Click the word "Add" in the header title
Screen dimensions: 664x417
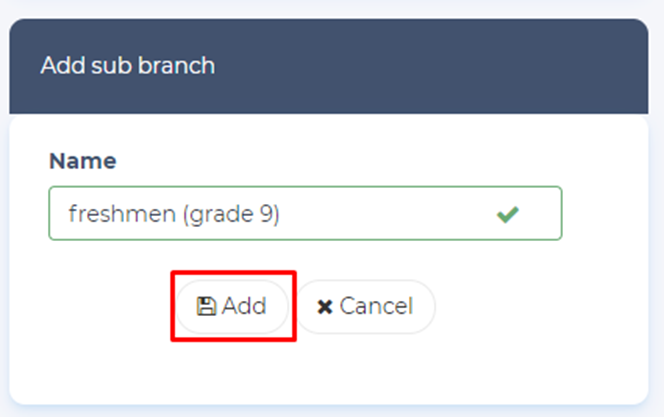click(x=57, y=67)
